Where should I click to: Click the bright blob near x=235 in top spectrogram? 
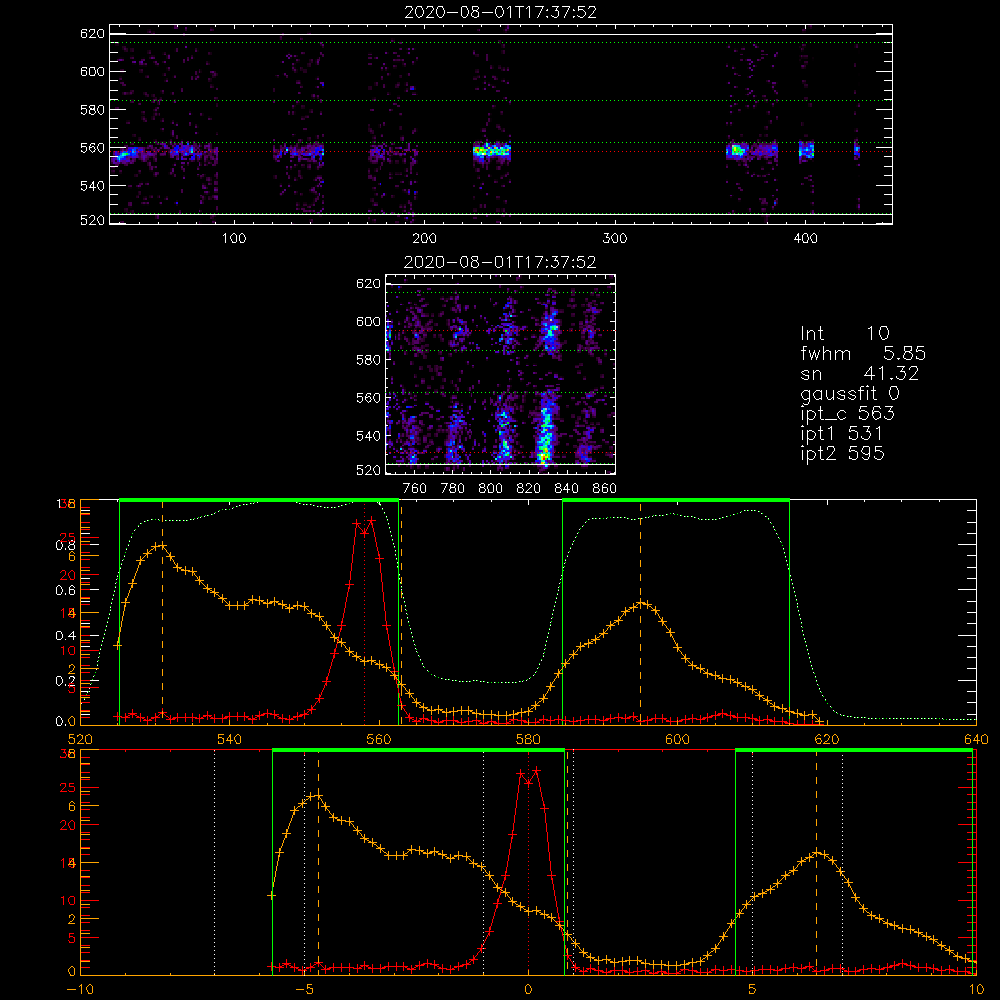coord(491,151)
